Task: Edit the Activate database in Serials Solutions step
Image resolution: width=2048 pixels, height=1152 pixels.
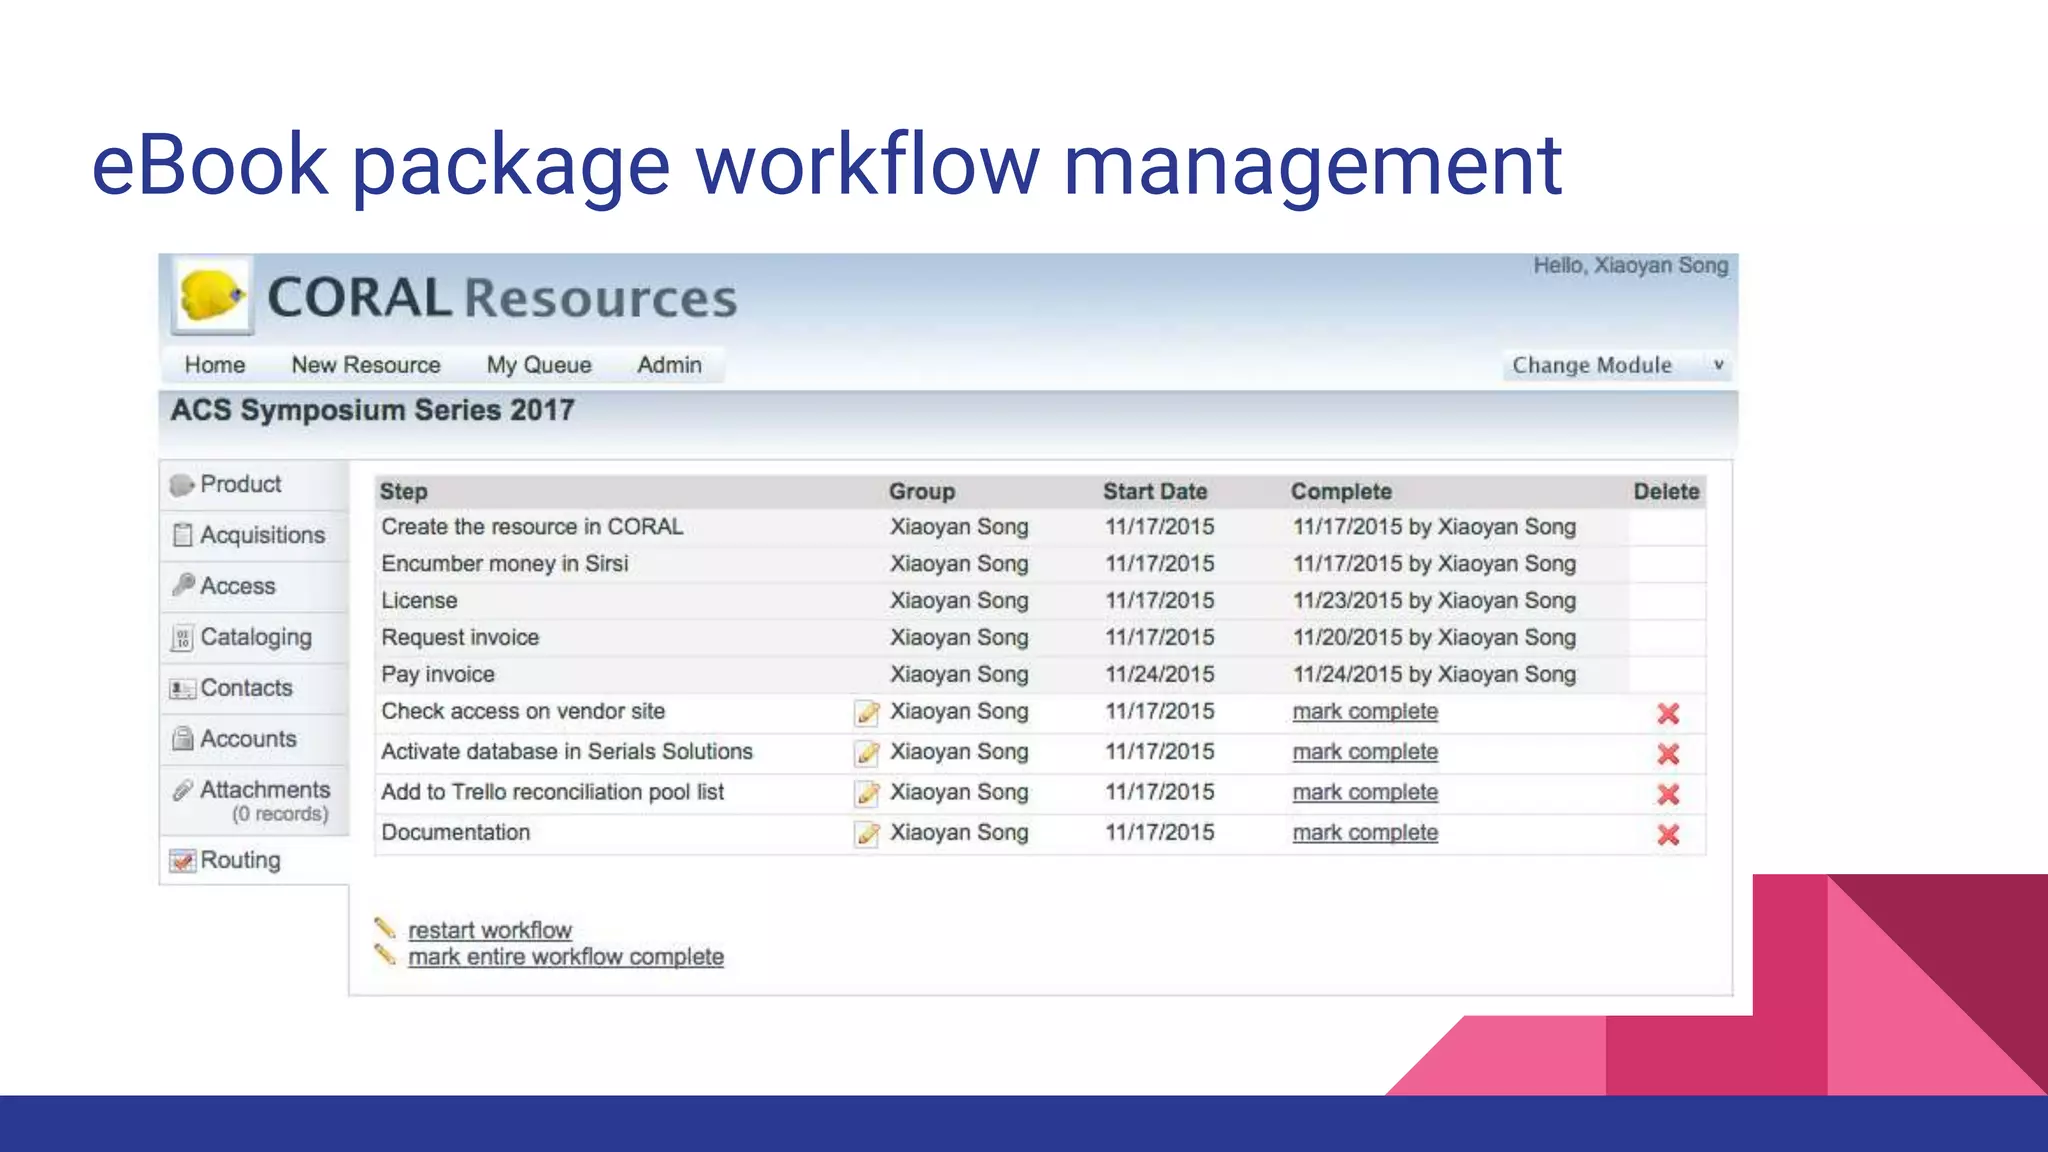Action: click(x=867, y=753)
